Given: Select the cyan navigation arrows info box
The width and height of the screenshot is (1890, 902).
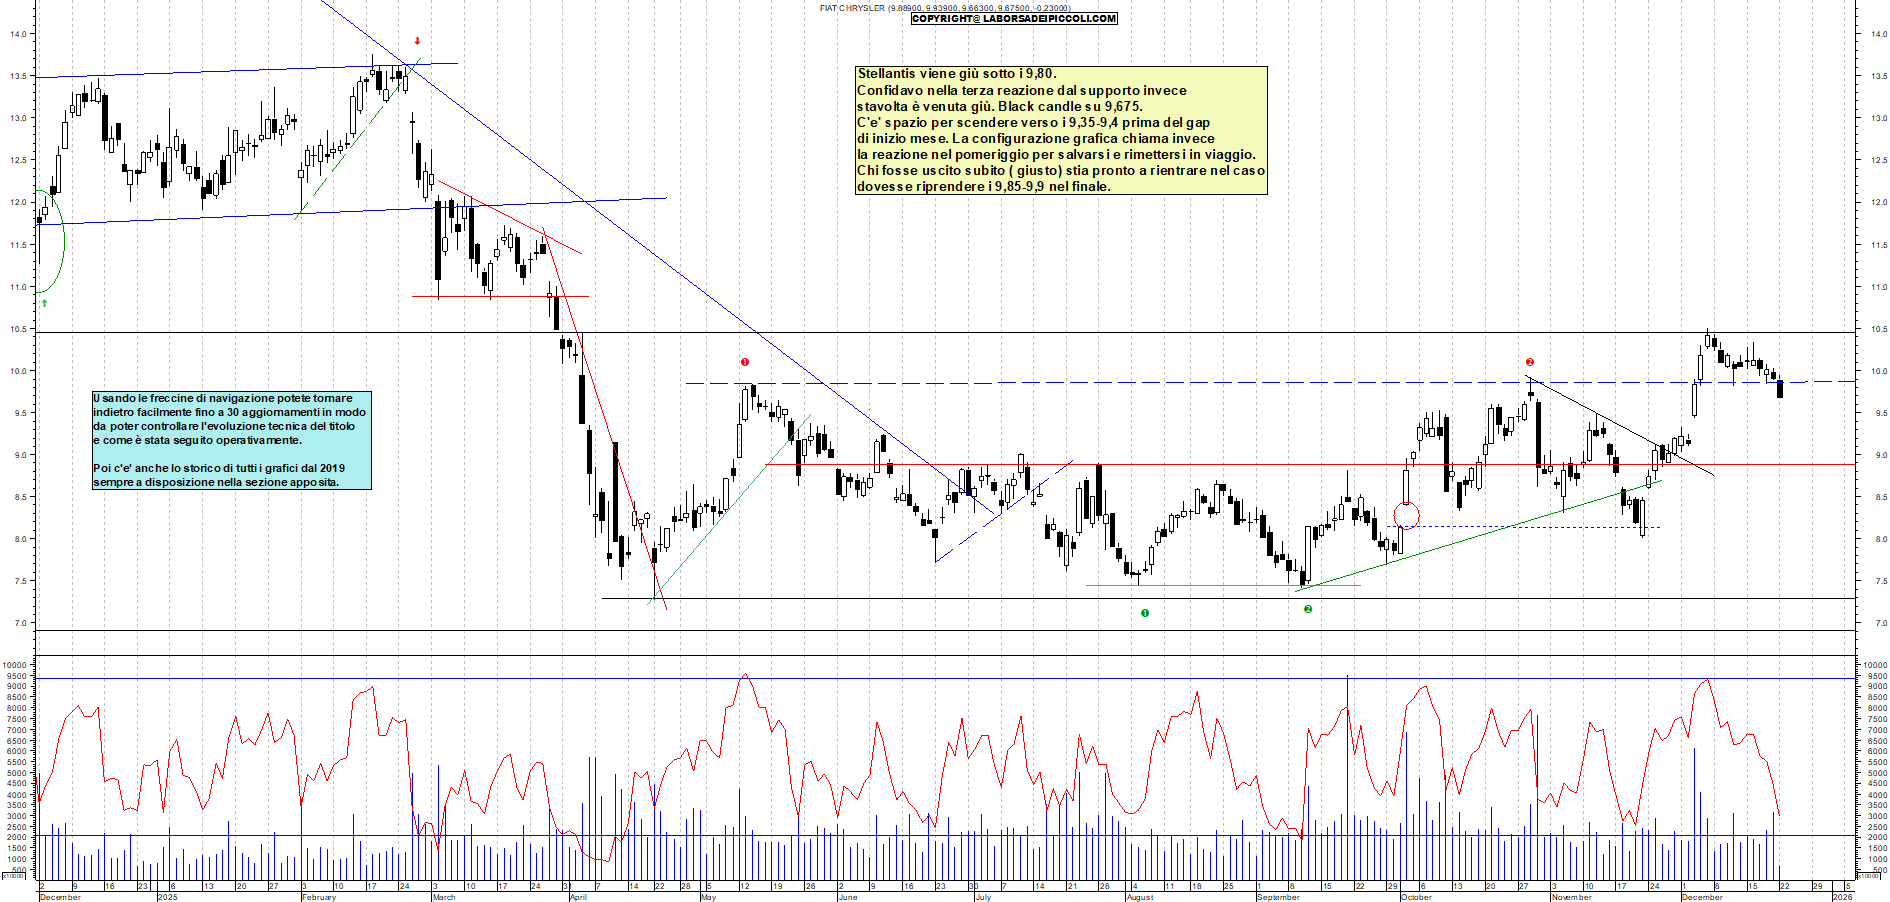Looking at the screenshot, I should pos(231,440).
